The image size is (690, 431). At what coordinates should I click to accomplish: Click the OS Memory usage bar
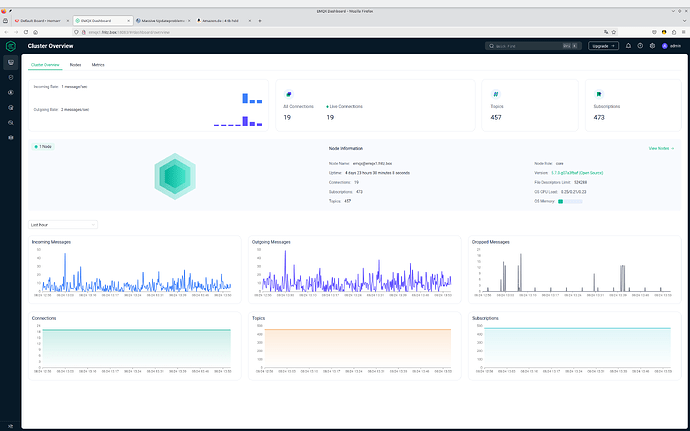pos(570,201)
